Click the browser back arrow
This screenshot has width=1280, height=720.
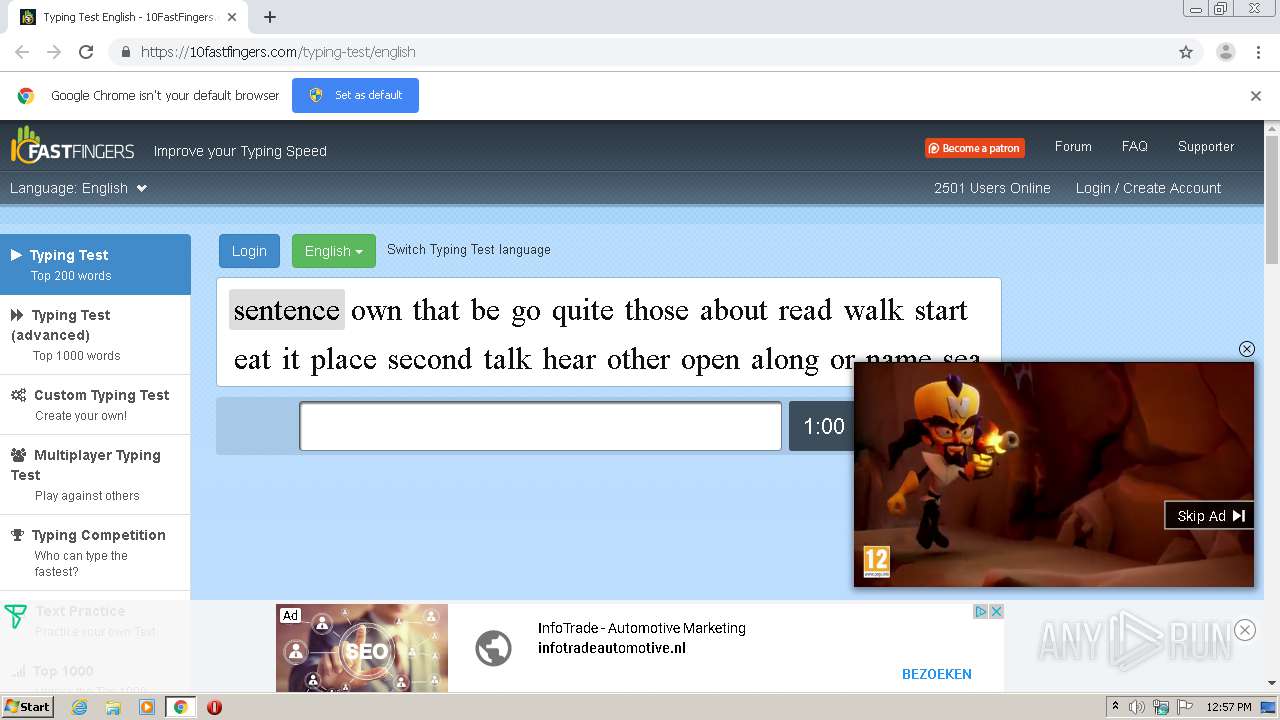click(x=22, y=52)
